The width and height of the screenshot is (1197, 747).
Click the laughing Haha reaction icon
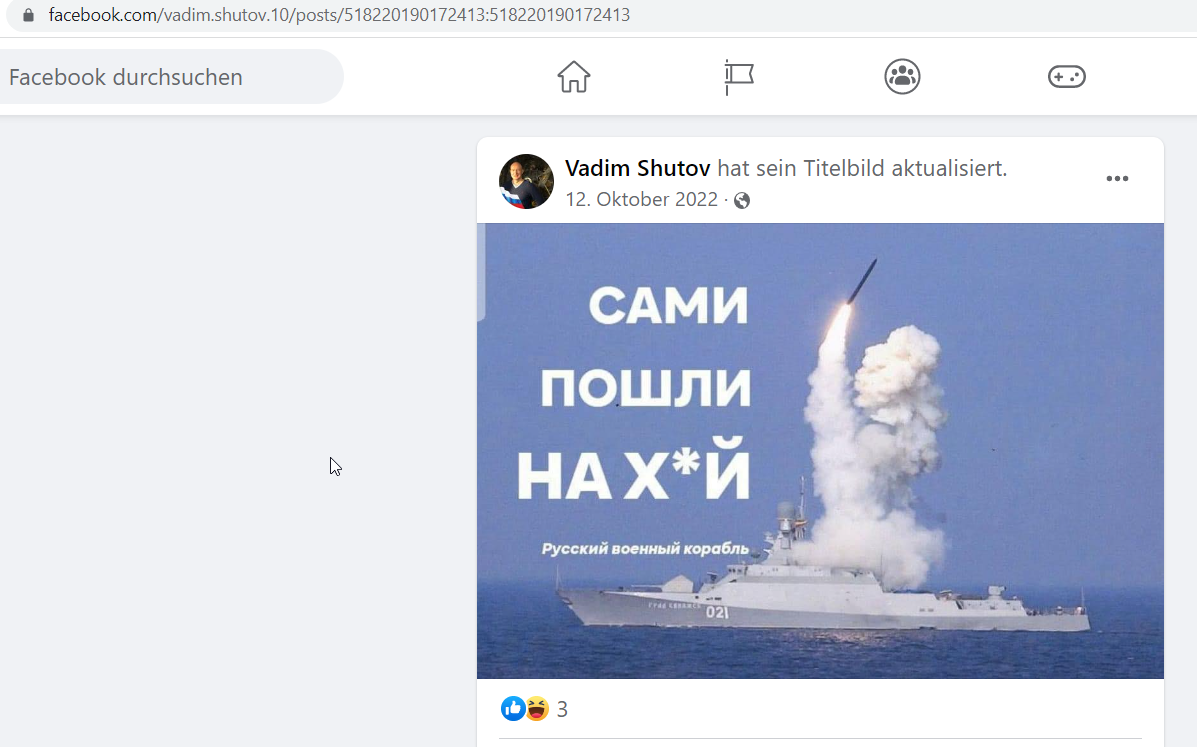[537, 709]
